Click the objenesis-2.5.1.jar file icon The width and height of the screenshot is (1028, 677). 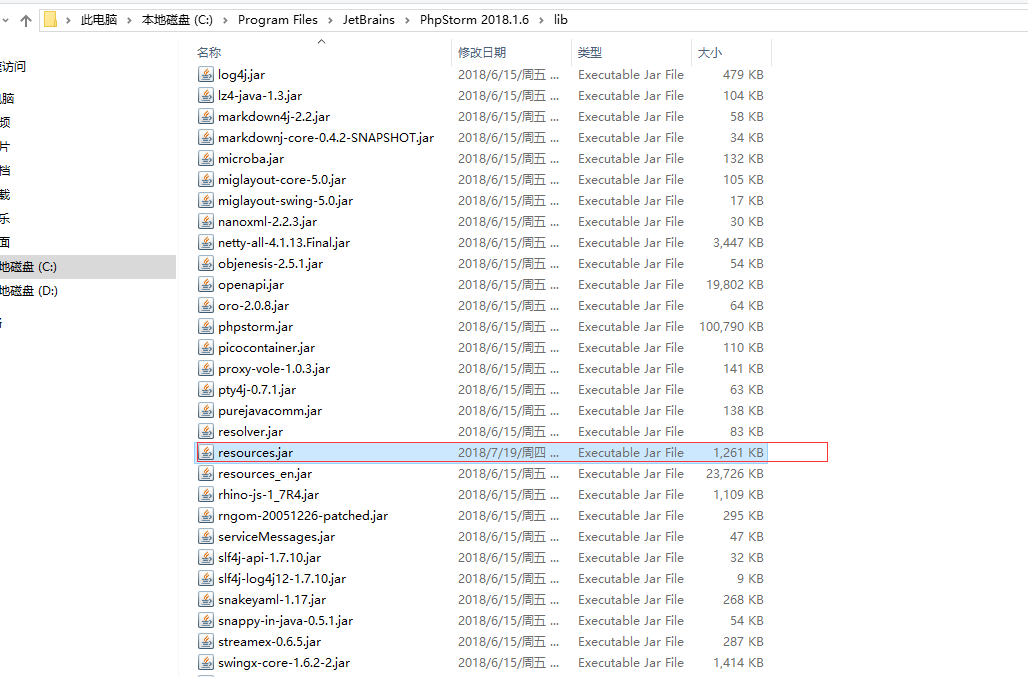206,263
